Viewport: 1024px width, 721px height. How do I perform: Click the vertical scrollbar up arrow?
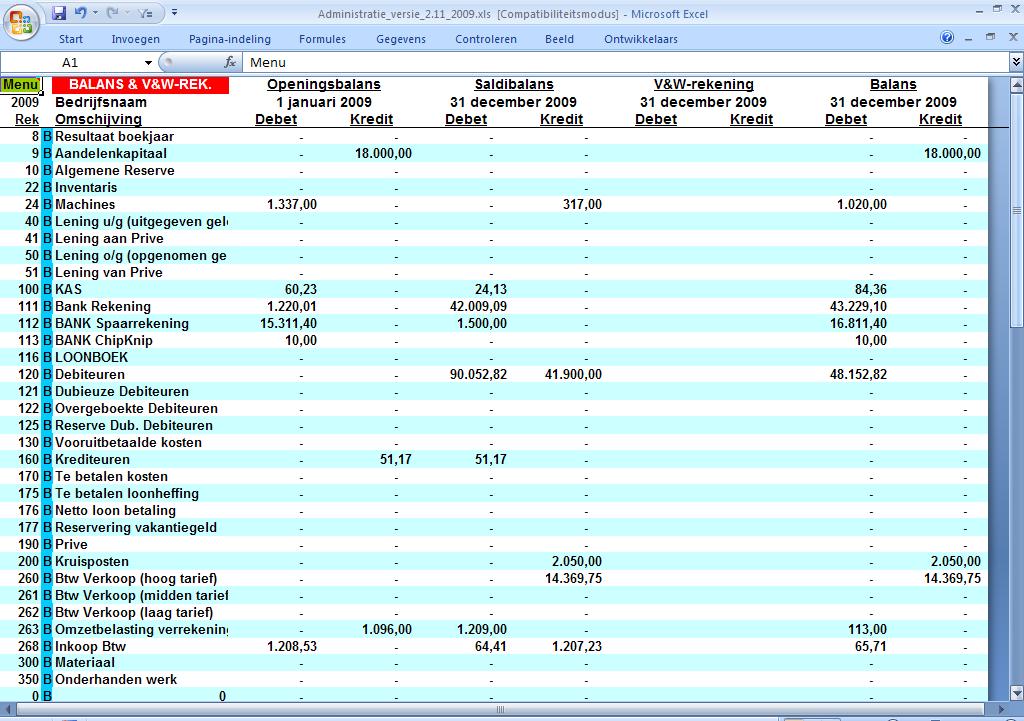pos(1016,85)
